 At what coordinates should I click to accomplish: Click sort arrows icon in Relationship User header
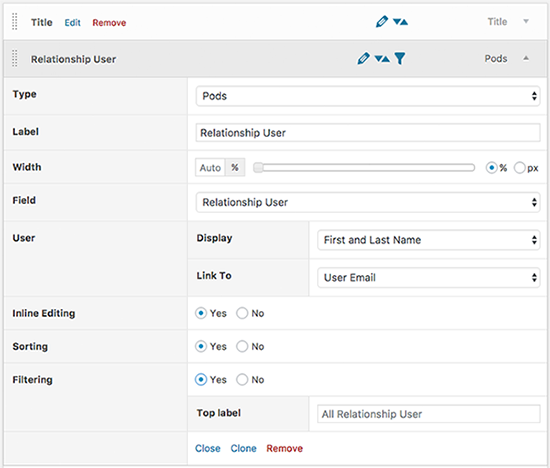click(382, 59)
